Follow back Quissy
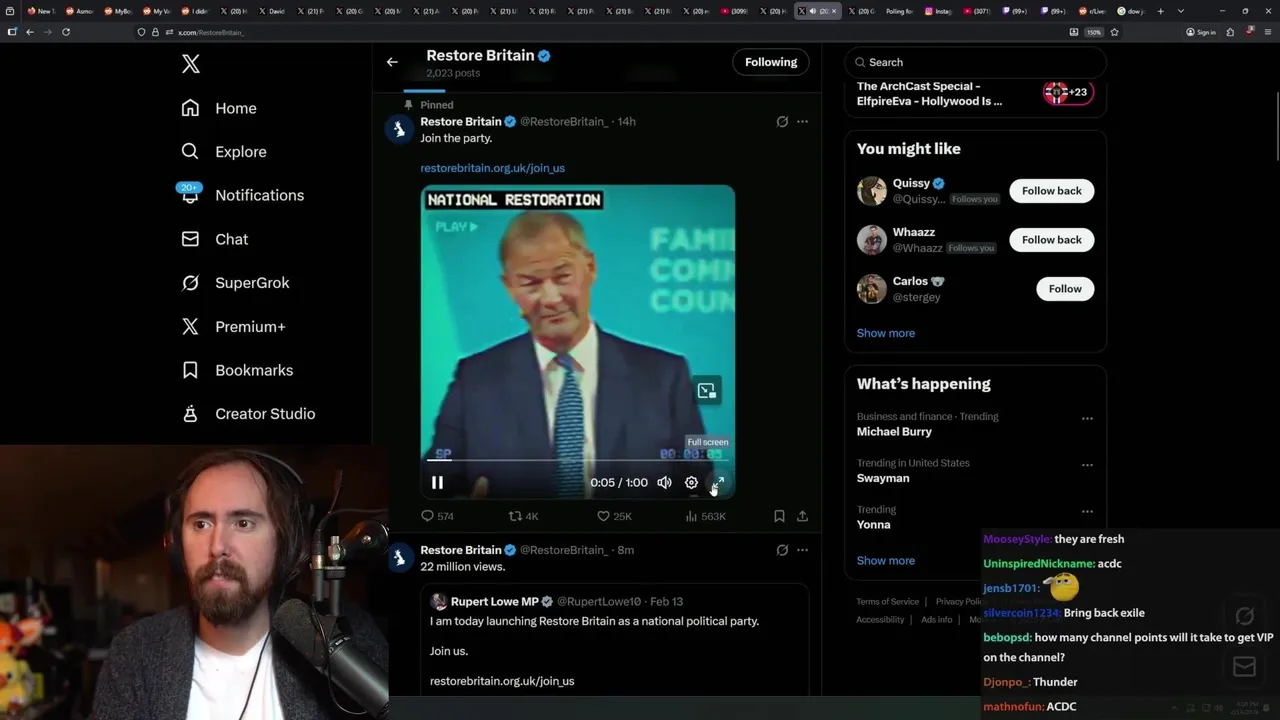Image resolution: width=1280 pixels, height=720 pixels. [x=1051, y=191]
